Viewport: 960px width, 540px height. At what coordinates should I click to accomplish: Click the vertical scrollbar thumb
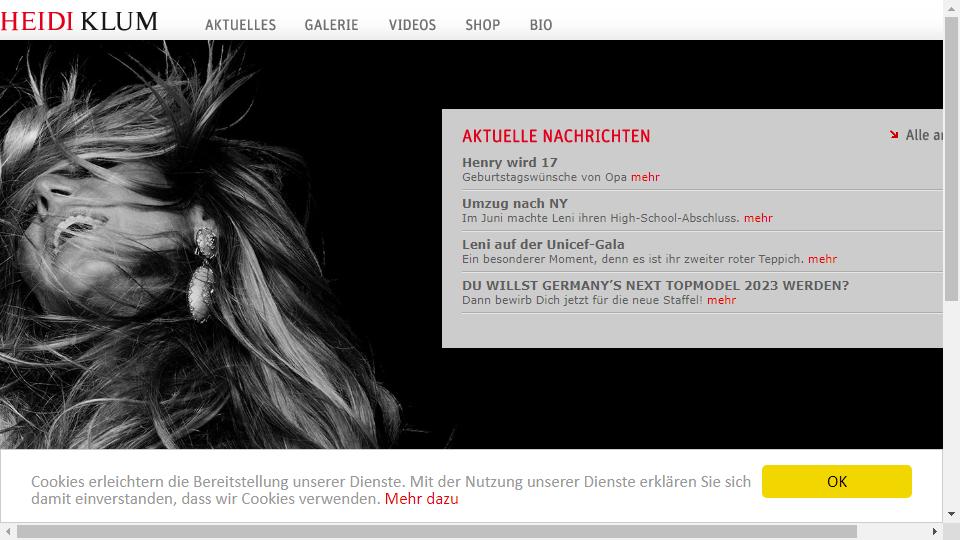click(951, 159)
